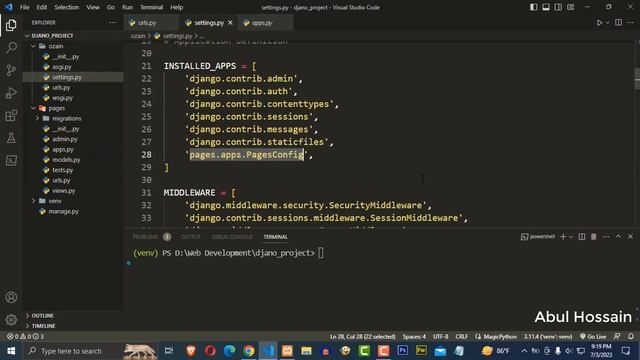The width and height of the screenshot is (640, 360).
Task: Open the Search view in activity bar
Action: pyautogui.click(x=11, y=48)
